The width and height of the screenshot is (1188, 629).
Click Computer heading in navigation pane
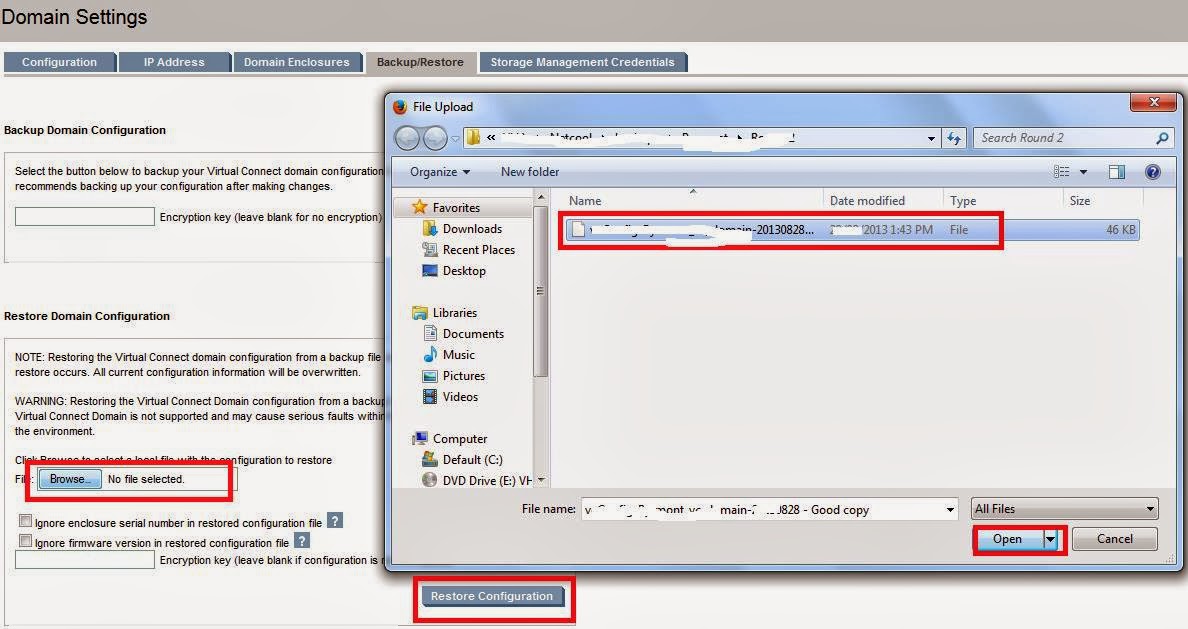459,439
